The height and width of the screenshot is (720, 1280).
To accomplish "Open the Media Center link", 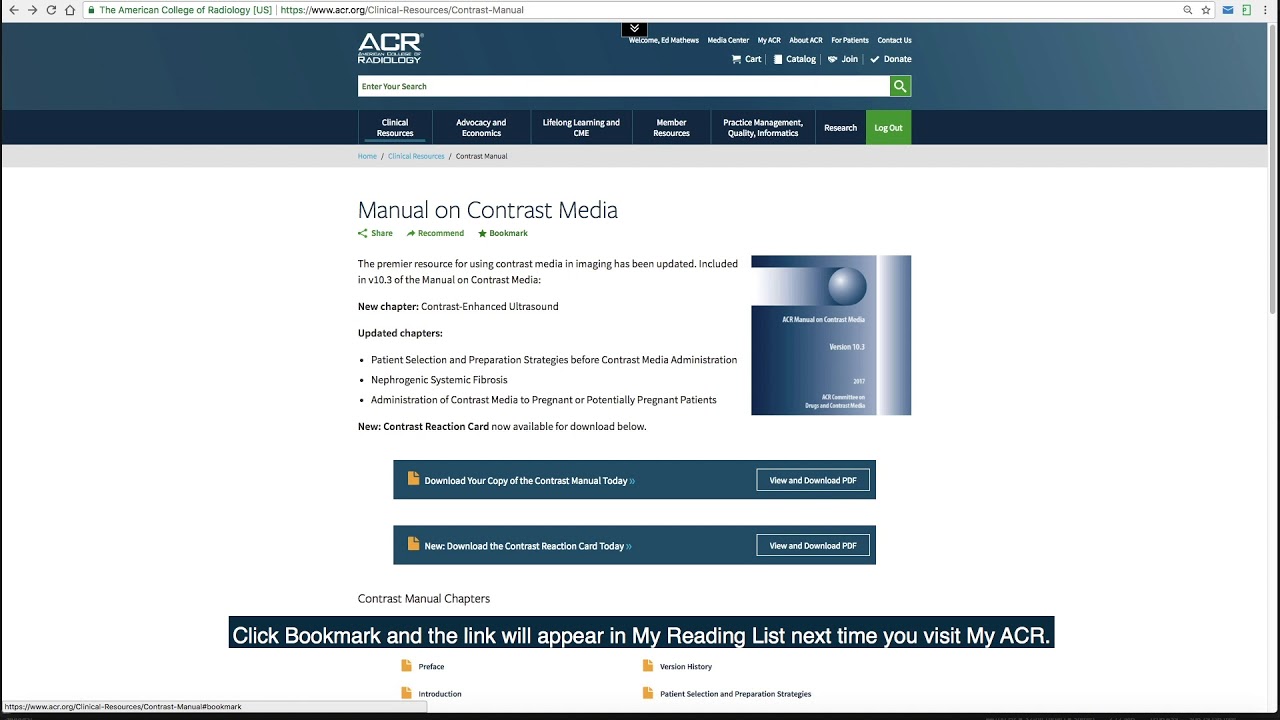I will point(728,40).
